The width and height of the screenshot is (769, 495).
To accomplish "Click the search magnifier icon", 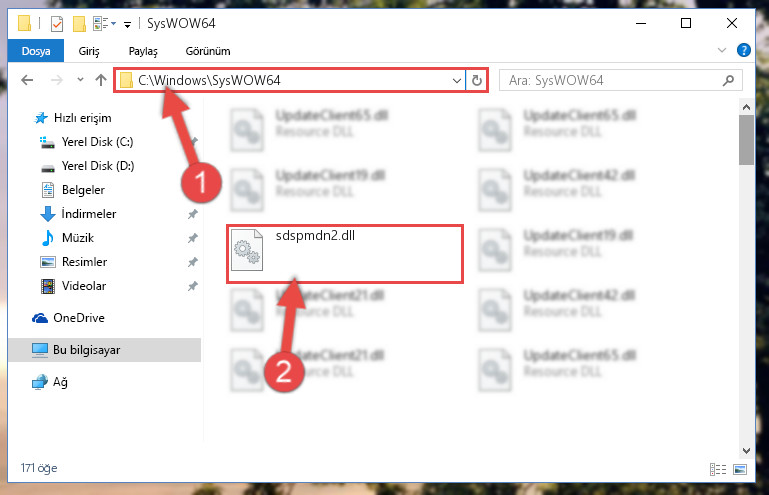I will (x=728, y=80).
